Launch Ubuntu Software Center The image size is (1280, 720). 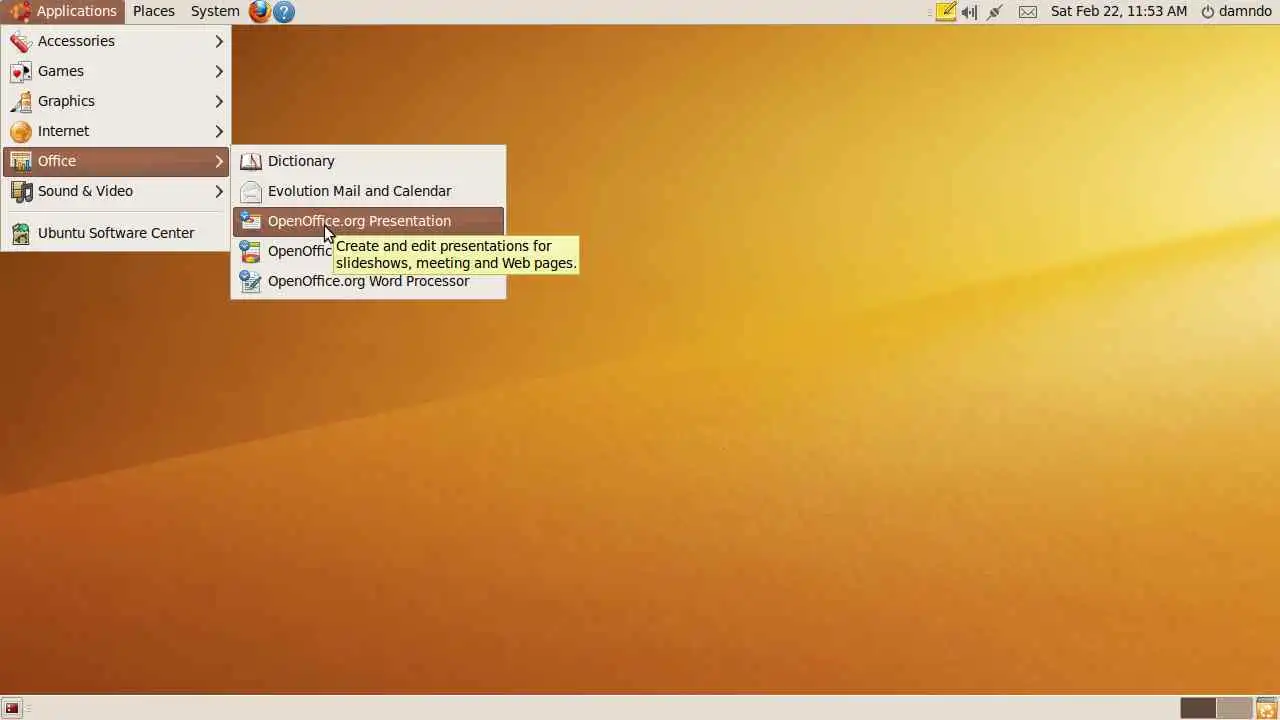pyautogui.click(x=116, y=233)
